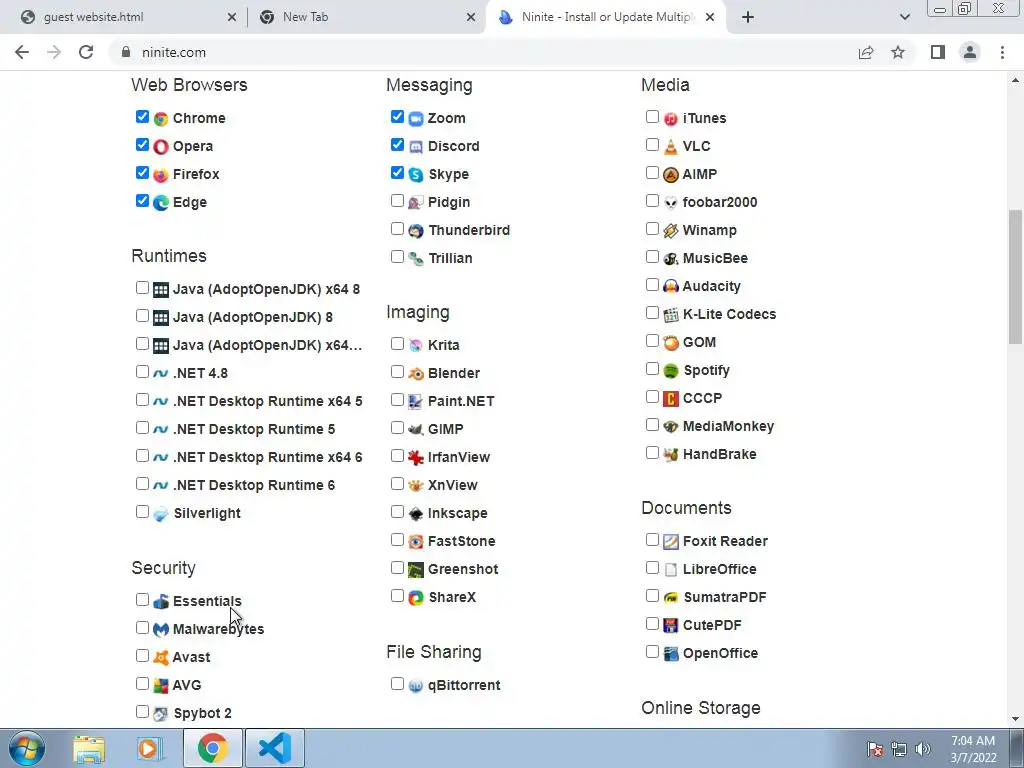Click the iTunes icon
This screenshot has height=768, width=1024.
click(x=671, y=119)
